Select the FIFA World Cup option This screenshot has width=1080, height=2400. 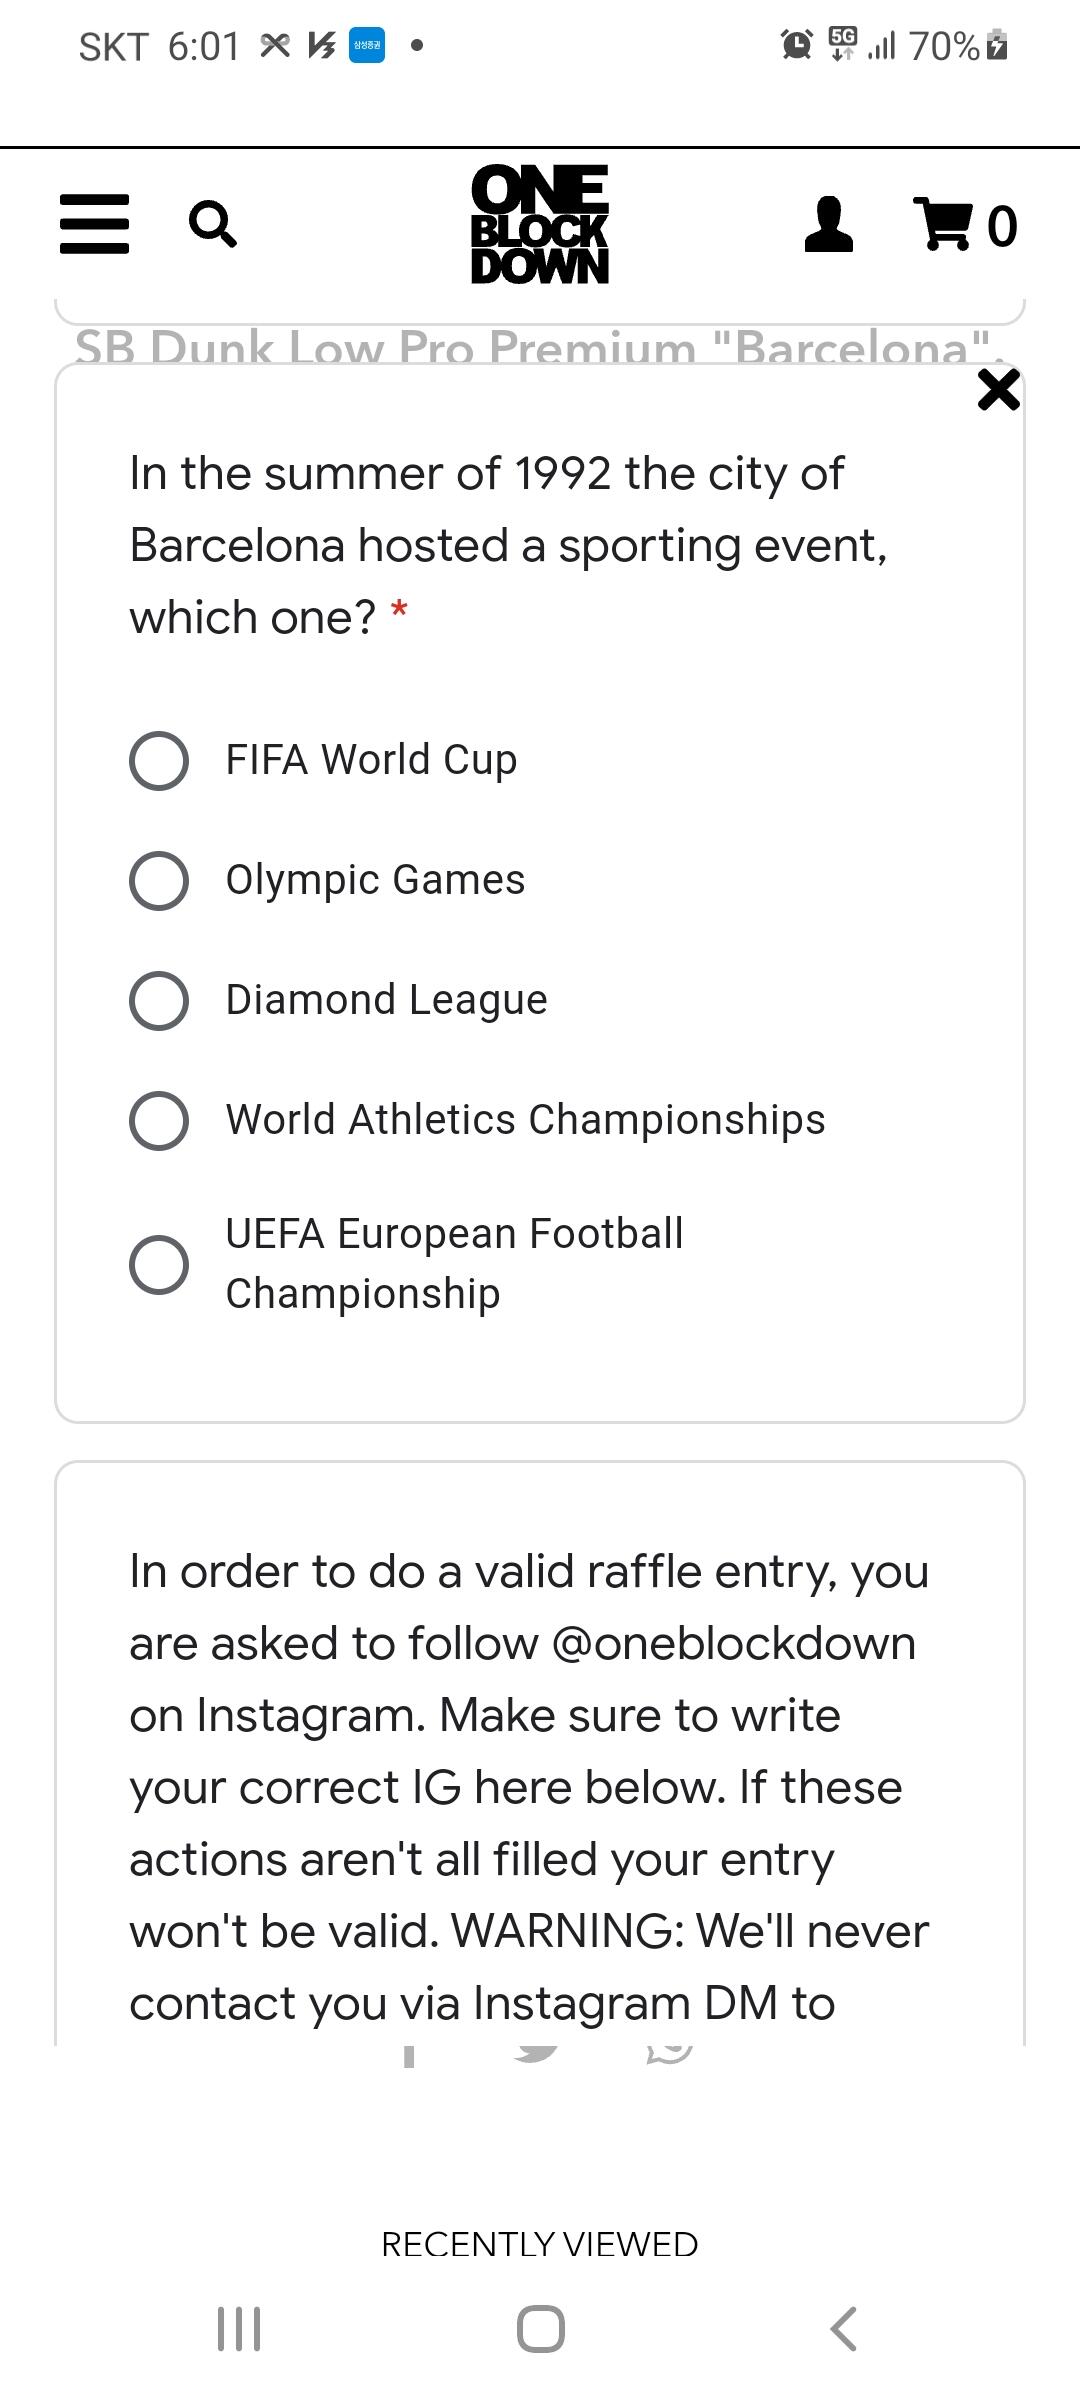(159, 761)
